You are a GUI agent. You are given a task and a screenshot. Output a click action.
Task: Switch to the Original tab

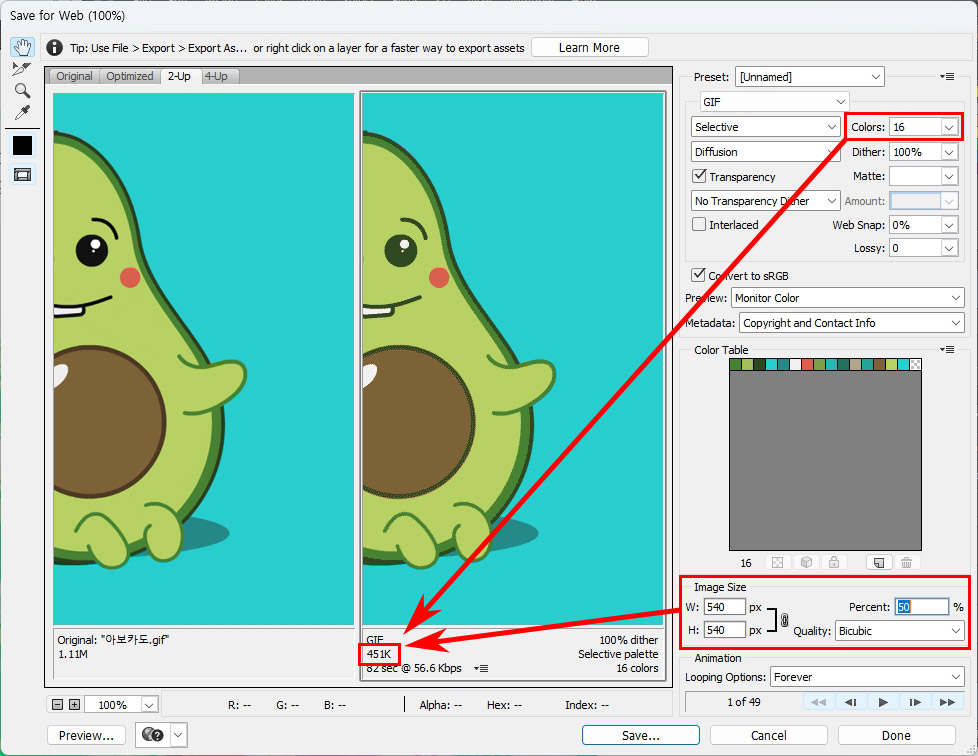click(x=74, y=76)
